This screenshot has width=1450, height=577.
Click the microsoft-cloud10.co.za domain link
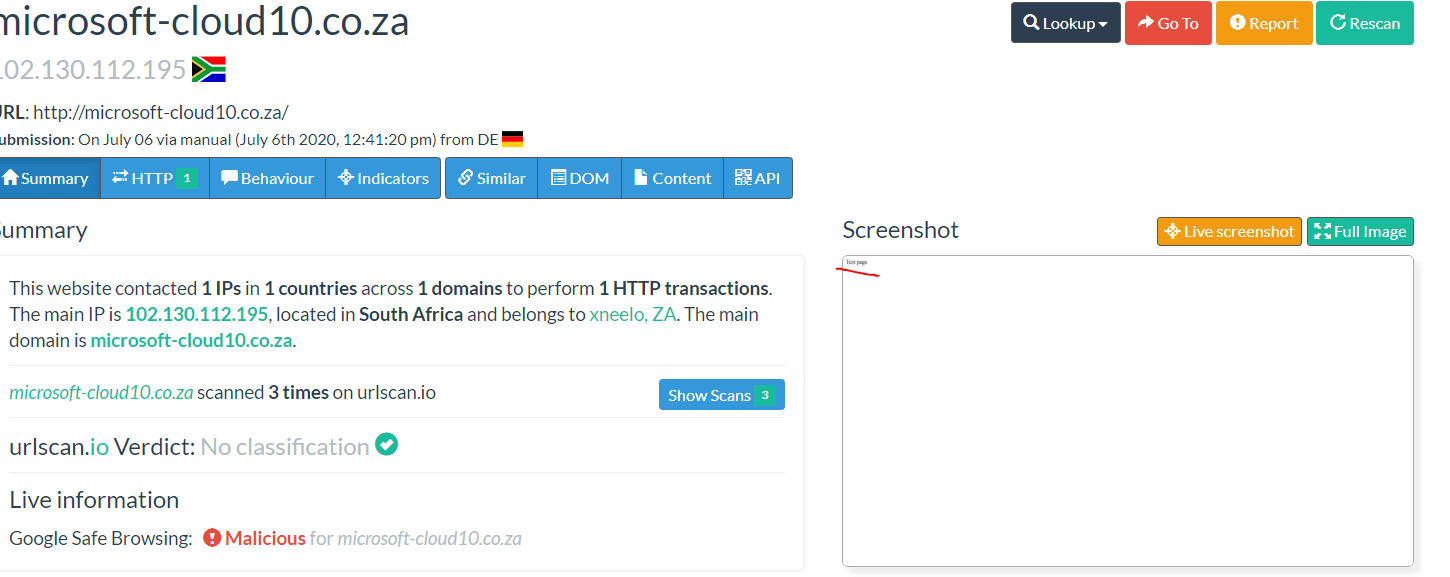(x=190, y=339)
